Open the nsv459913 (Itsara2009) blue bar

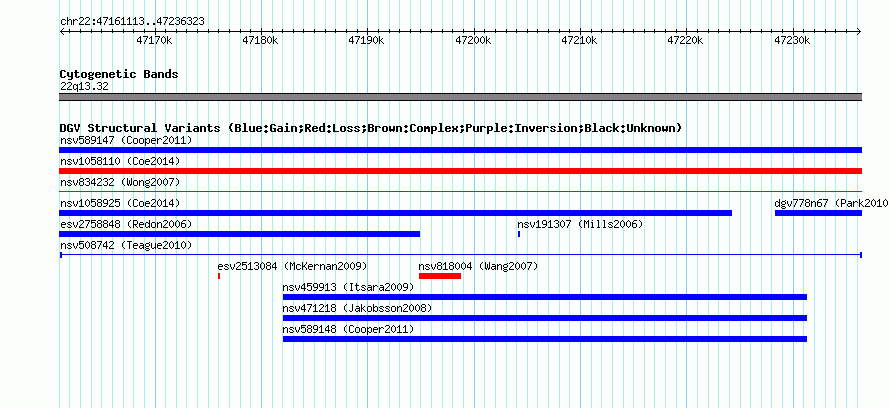click(545, 297)
